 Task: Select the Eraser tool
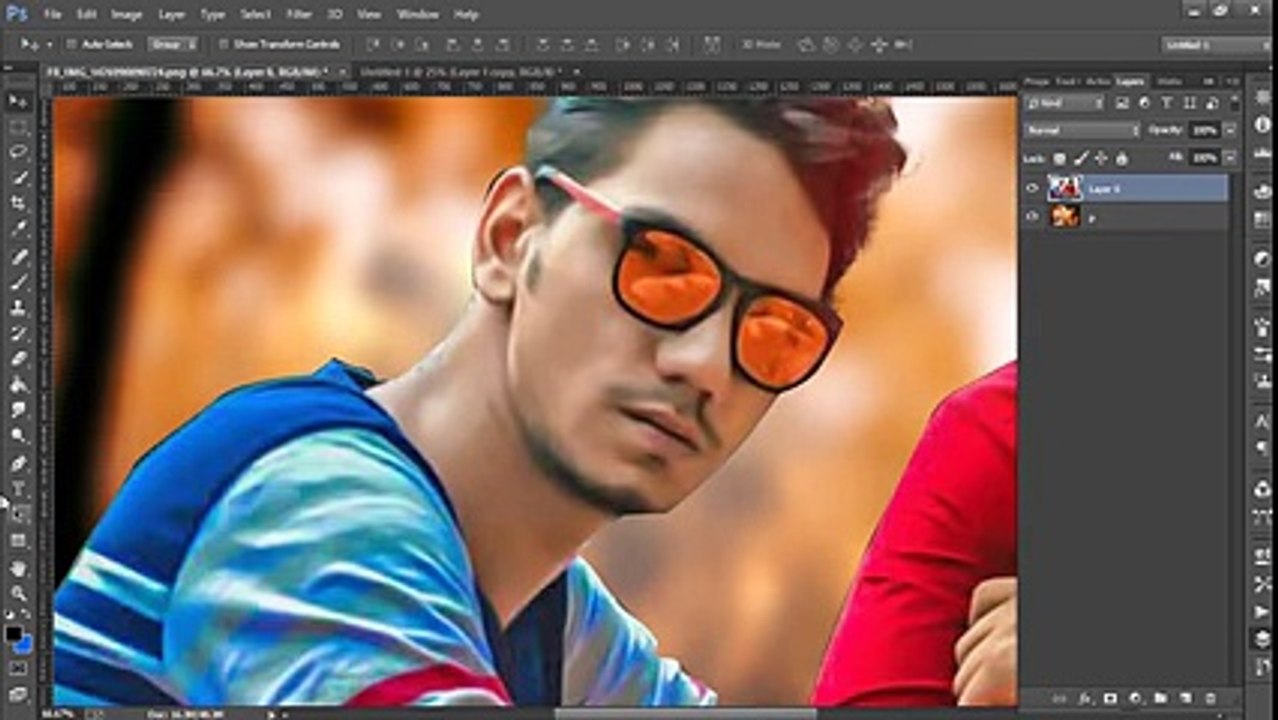point(18,359)
